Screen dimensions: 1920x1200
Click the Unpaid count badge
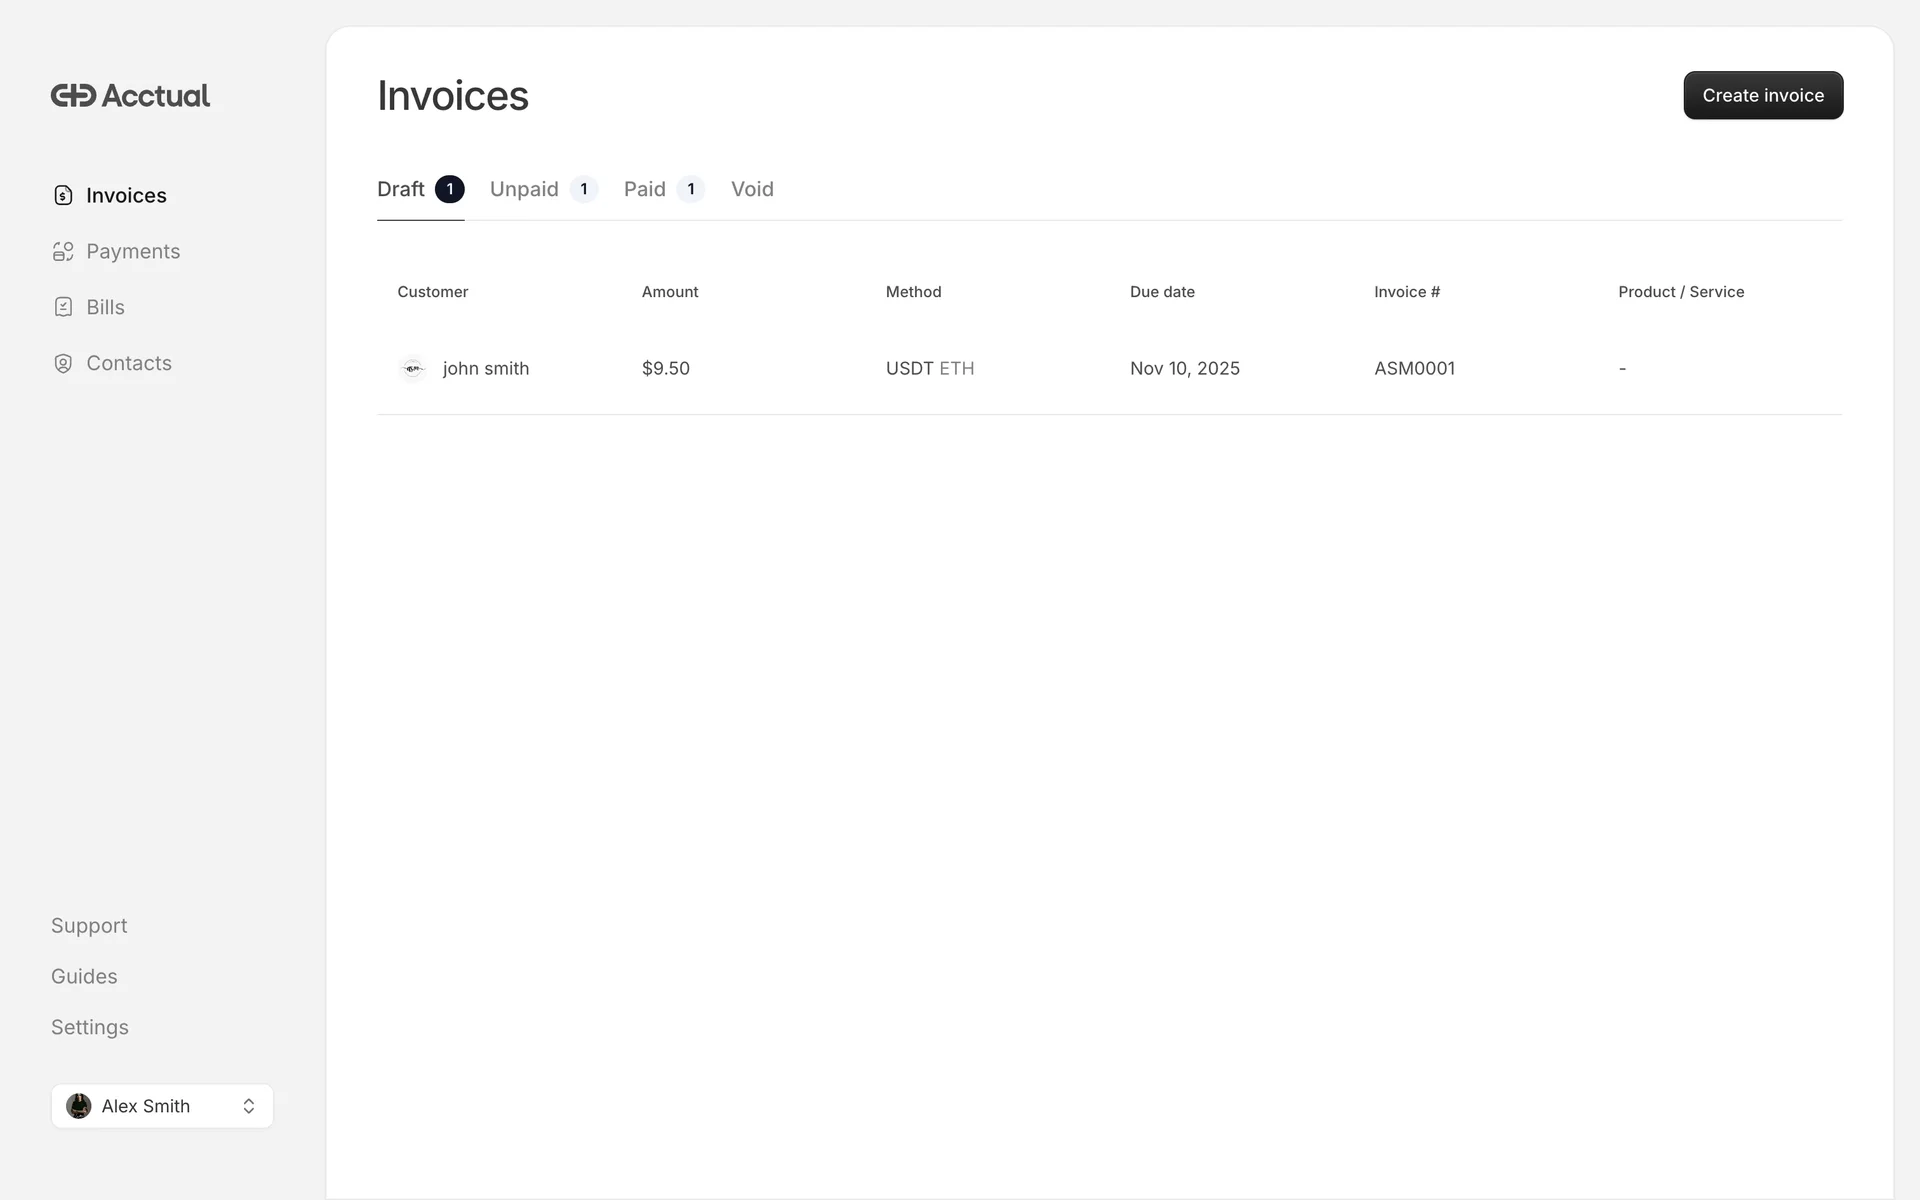click(x=584, y=189)
